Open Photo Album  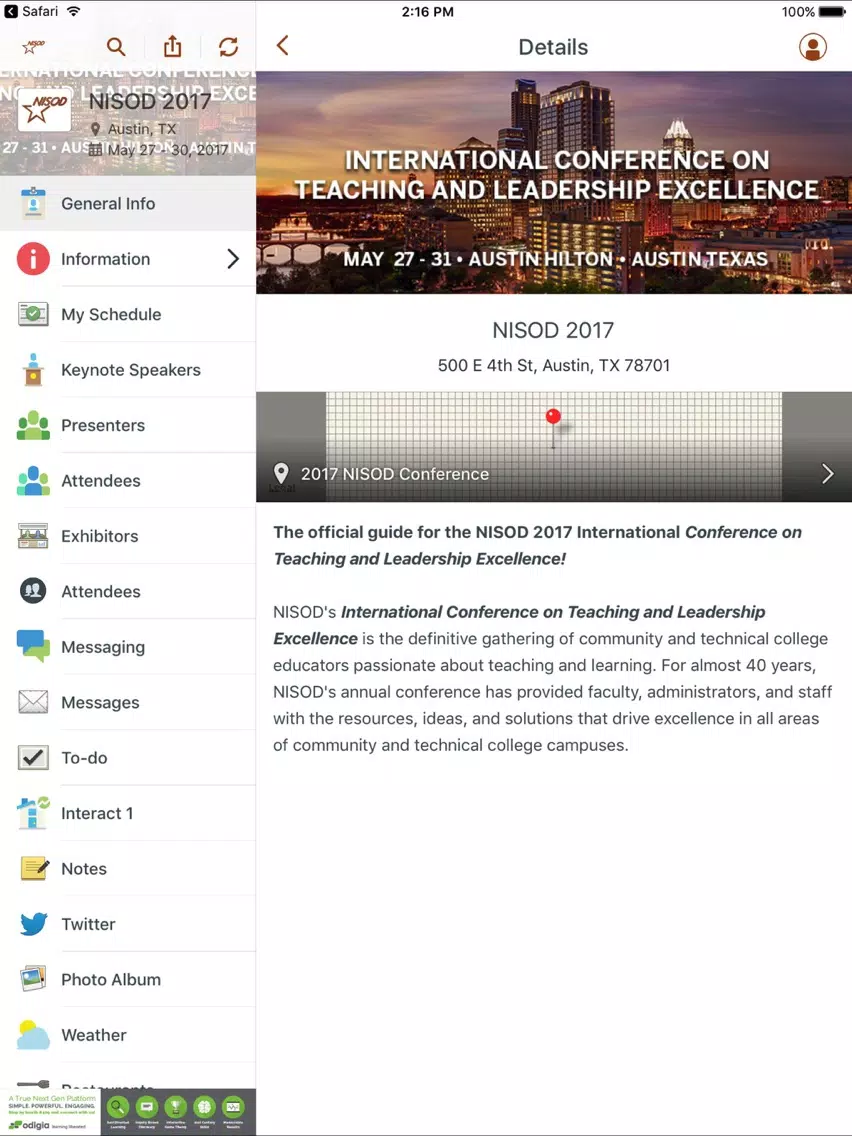click(128, 980)
